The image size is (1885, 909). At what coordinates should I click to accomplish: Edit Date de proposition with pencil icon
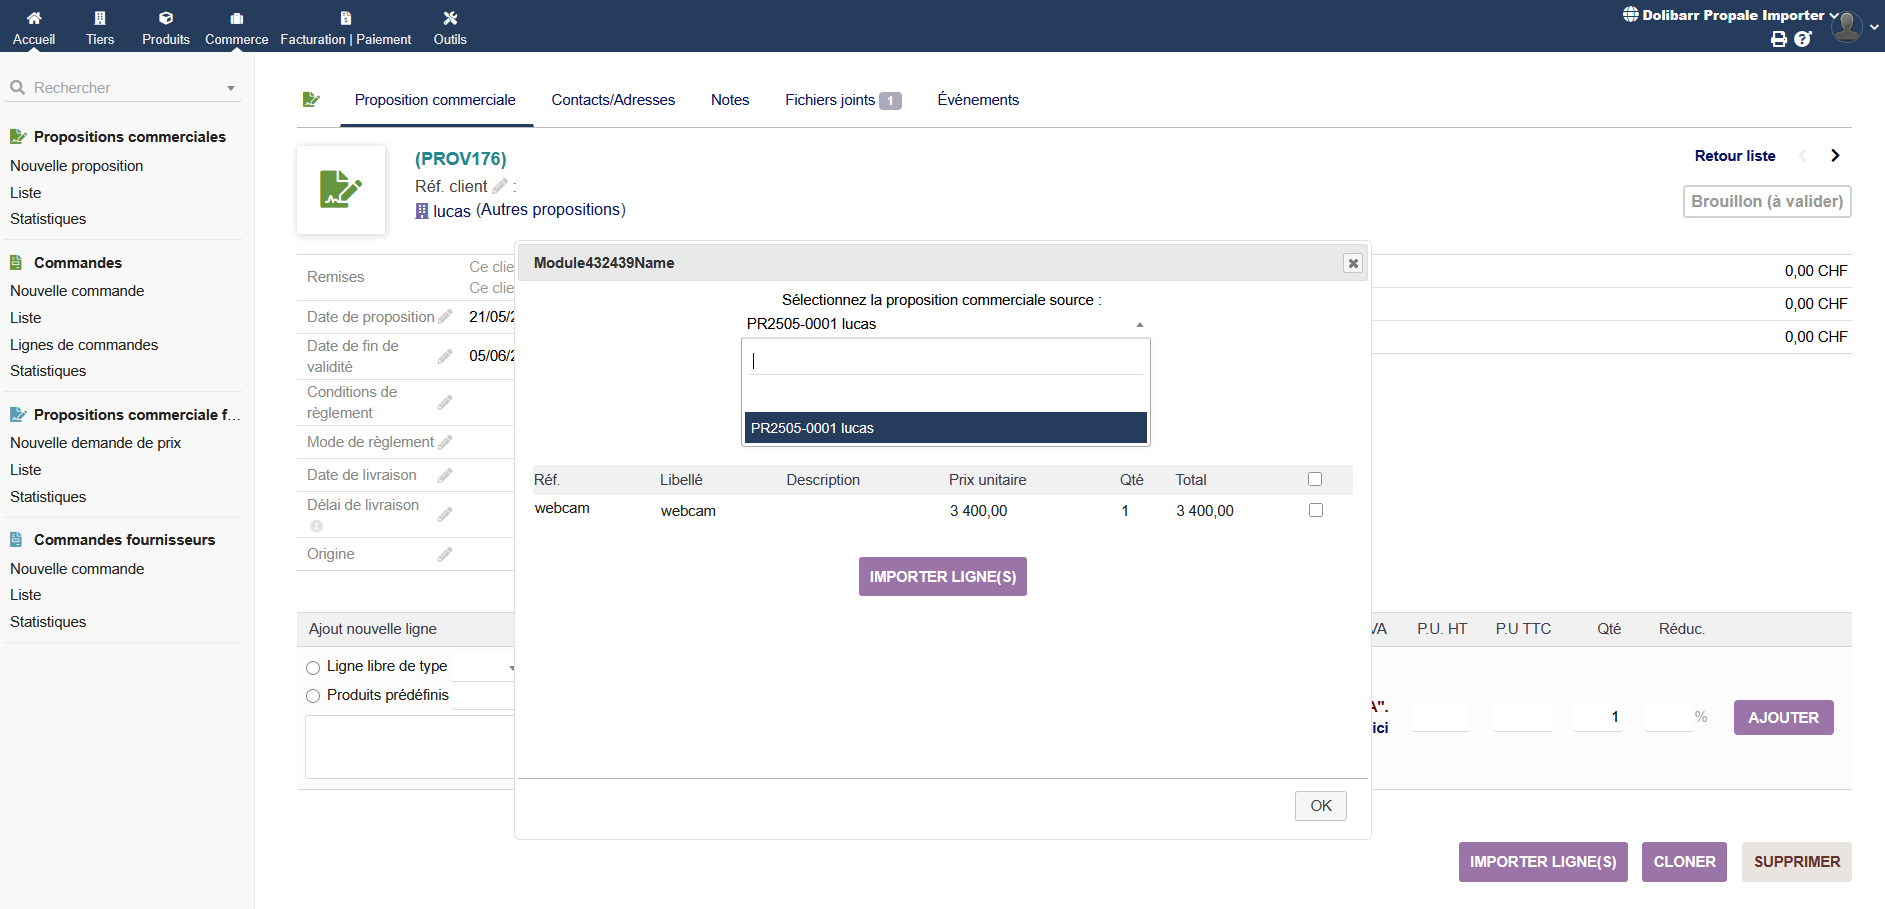click(445, 317)
